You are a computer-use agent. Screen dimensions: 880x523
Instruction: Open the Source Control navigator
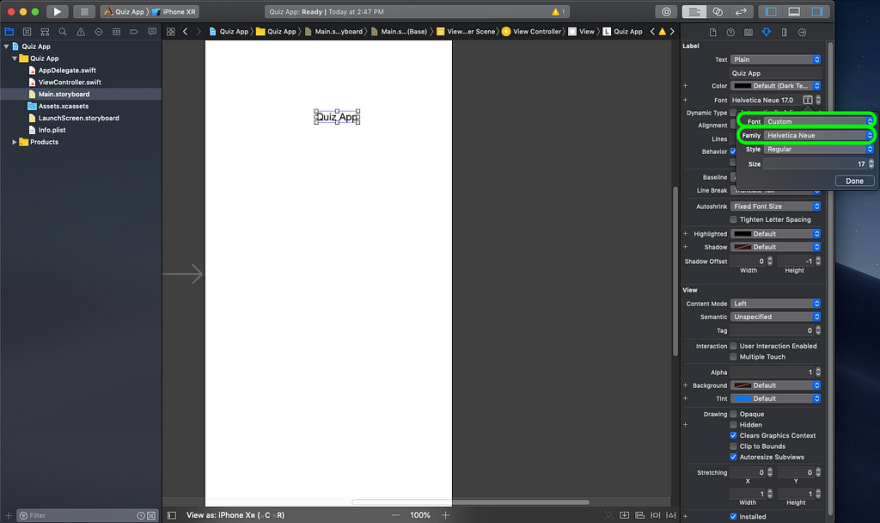point(27,32)
